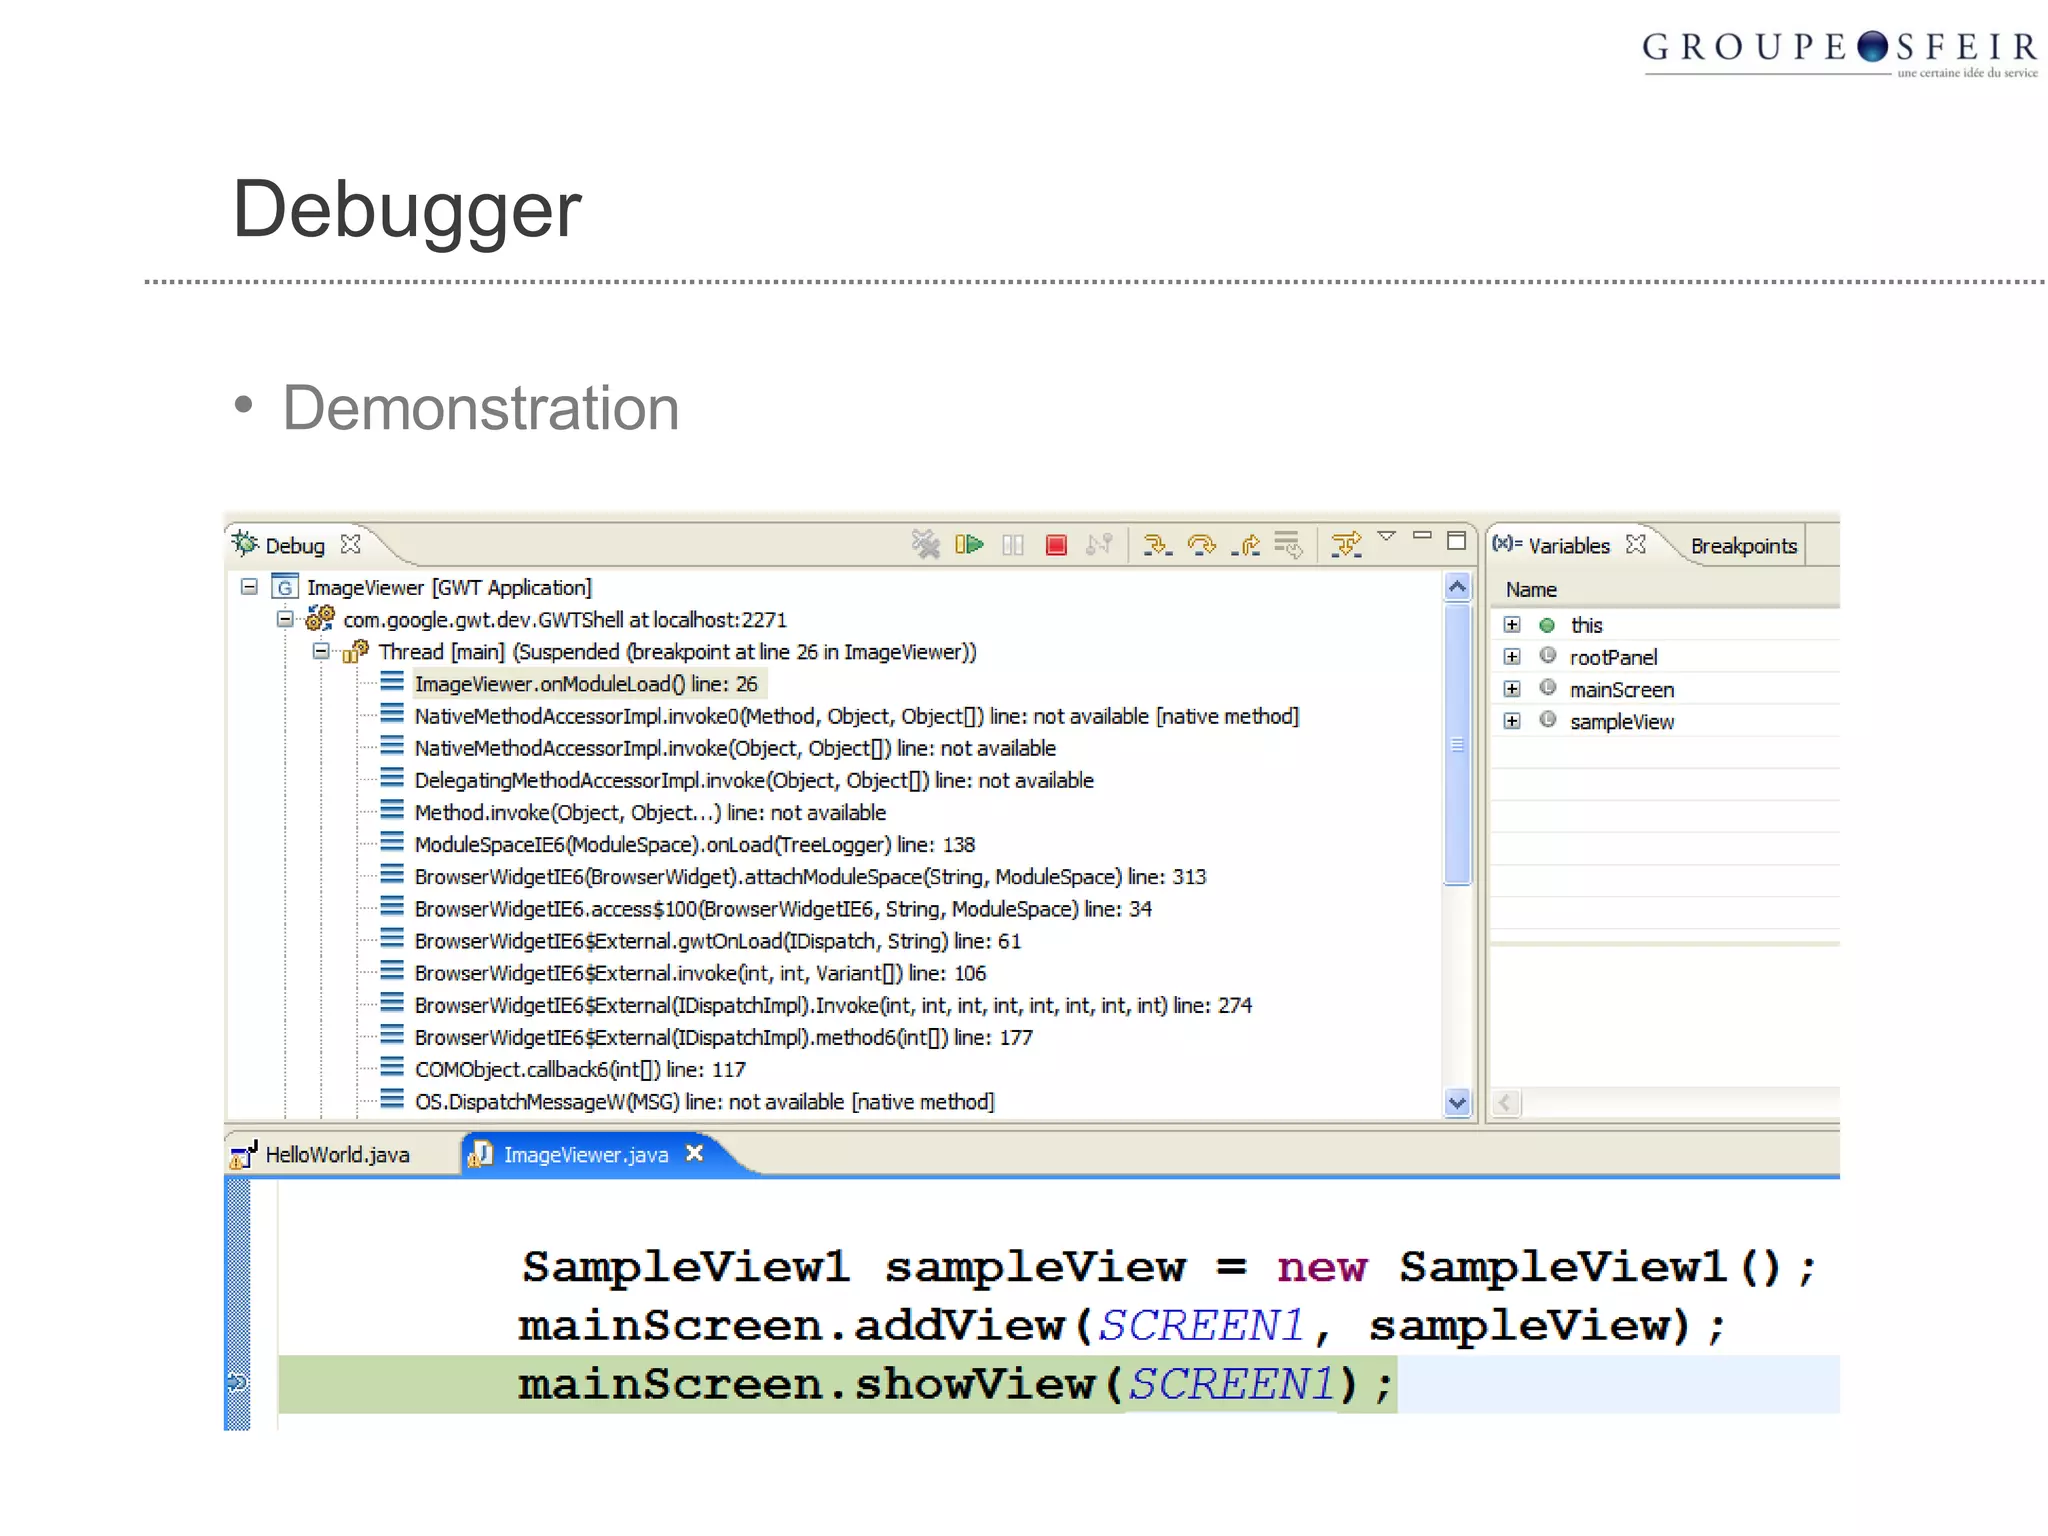Select COMObject.callback6 line: 117 frame
The height and width of the screenshot is (1536, 2048).
[x=580, y=1070]
